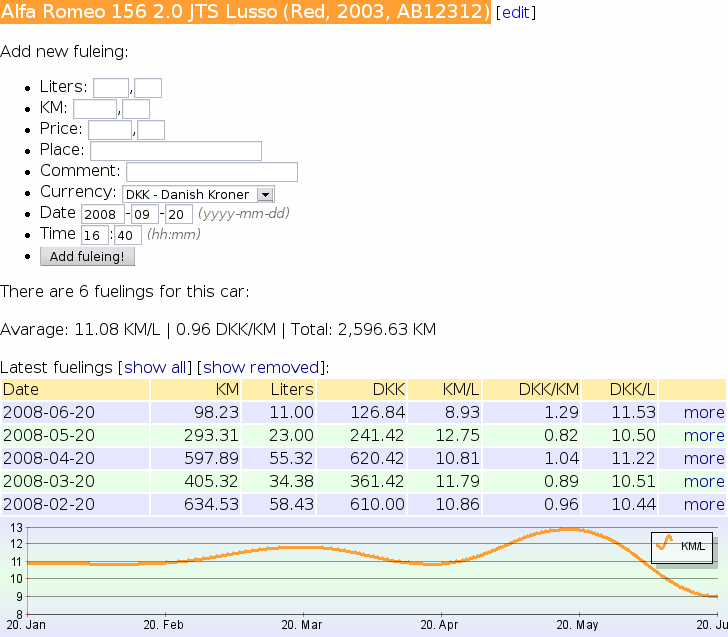Image resolution: width=728 pixels, height=637 pixels.
Task: Click the Alfa Romeo 156 car title
Action: [x=245, y=12]
